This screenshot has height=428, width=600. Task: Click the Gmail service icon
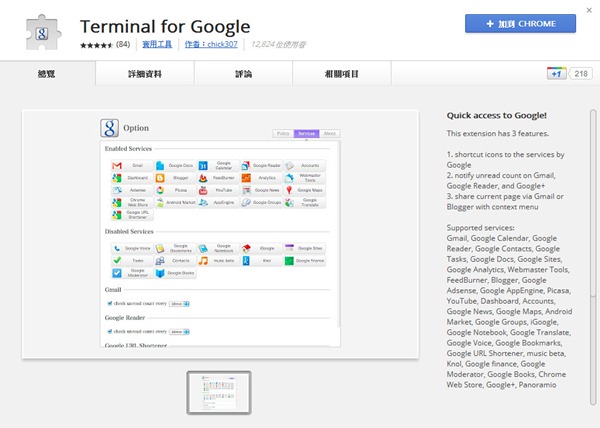pos(116,165)
